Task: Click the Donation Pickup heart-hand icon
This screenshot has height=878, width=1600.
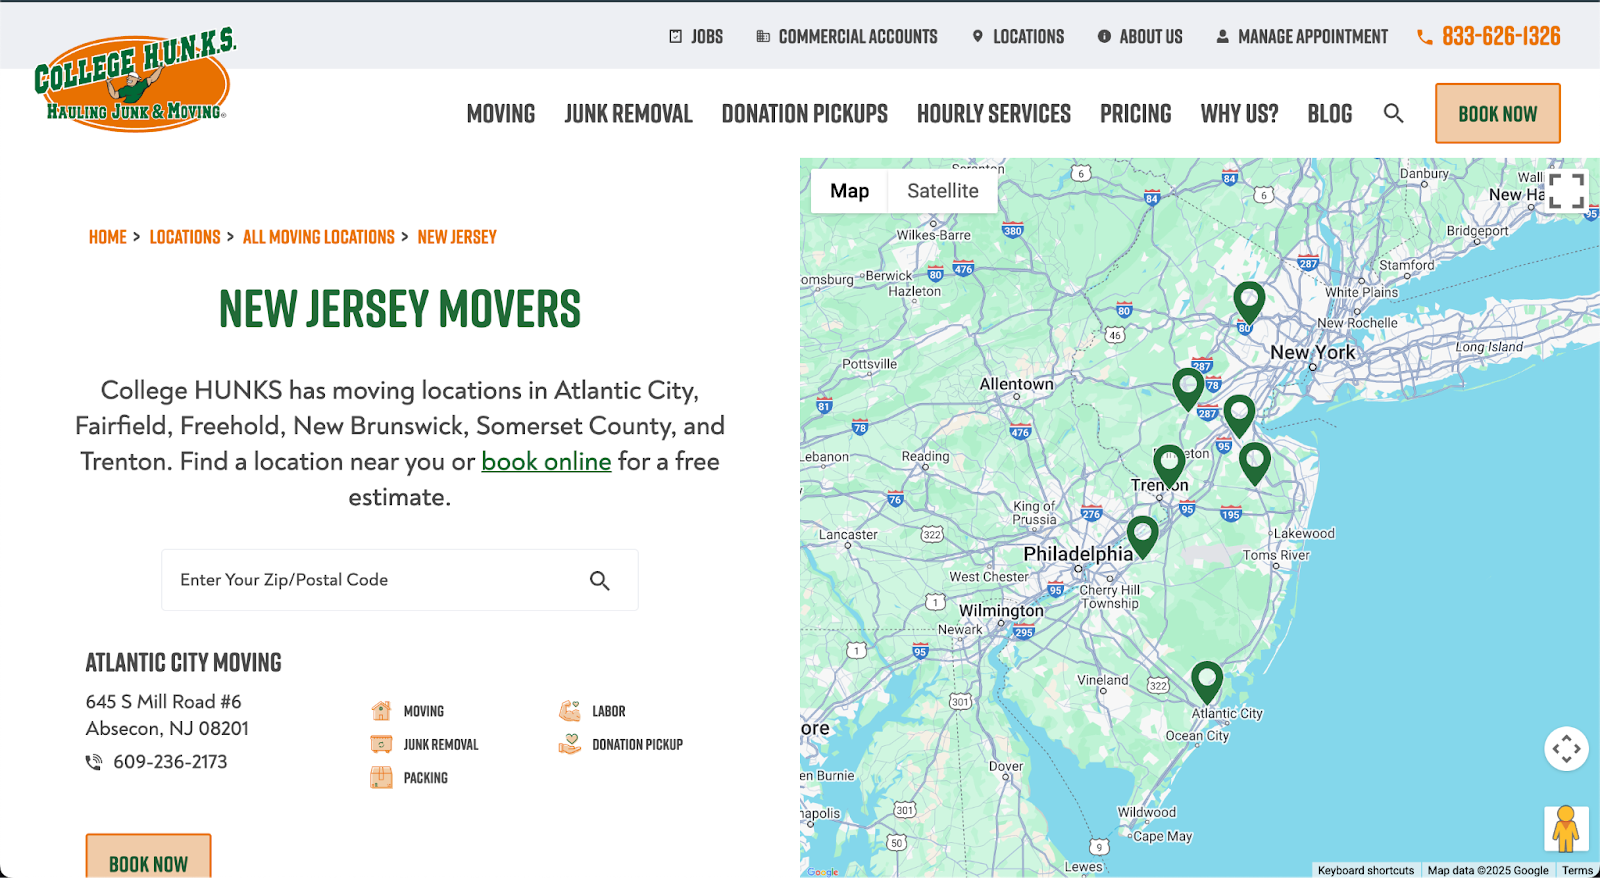Action: click(x=569, y=744)
